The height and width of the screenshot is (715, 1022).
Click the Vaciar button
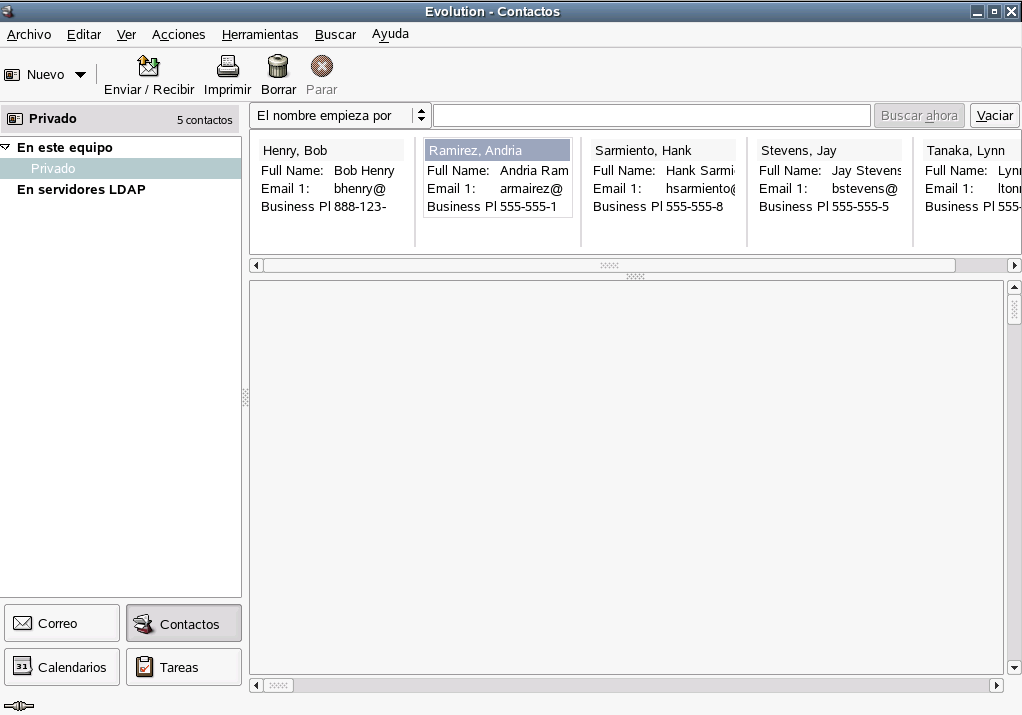[x=994, y=116]
